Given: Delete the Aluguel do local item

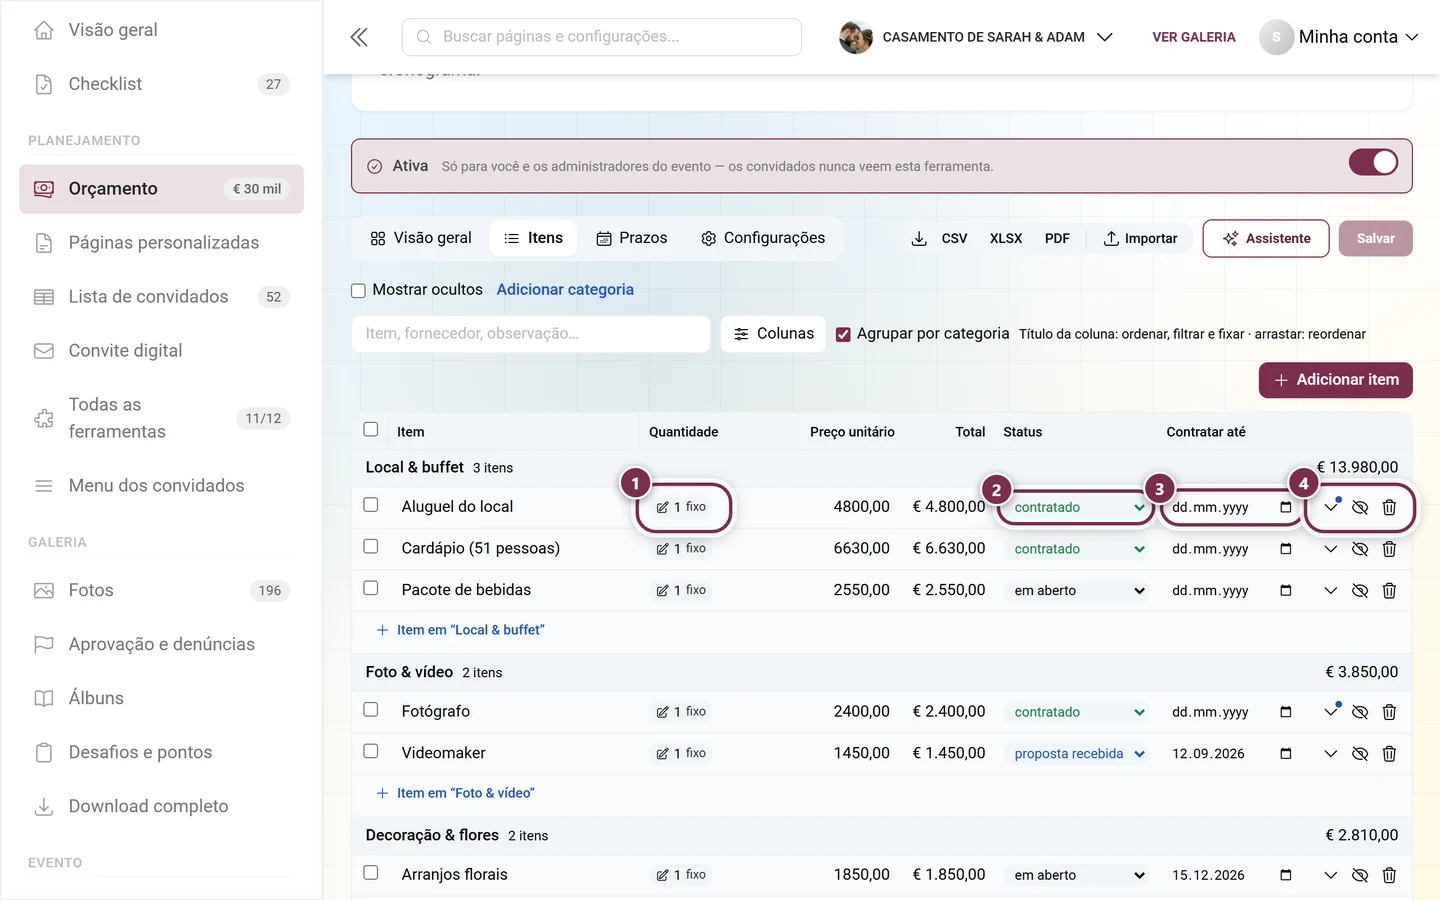Looking at the screenshot, I should pyautogui.click(x=1389, y=507).
